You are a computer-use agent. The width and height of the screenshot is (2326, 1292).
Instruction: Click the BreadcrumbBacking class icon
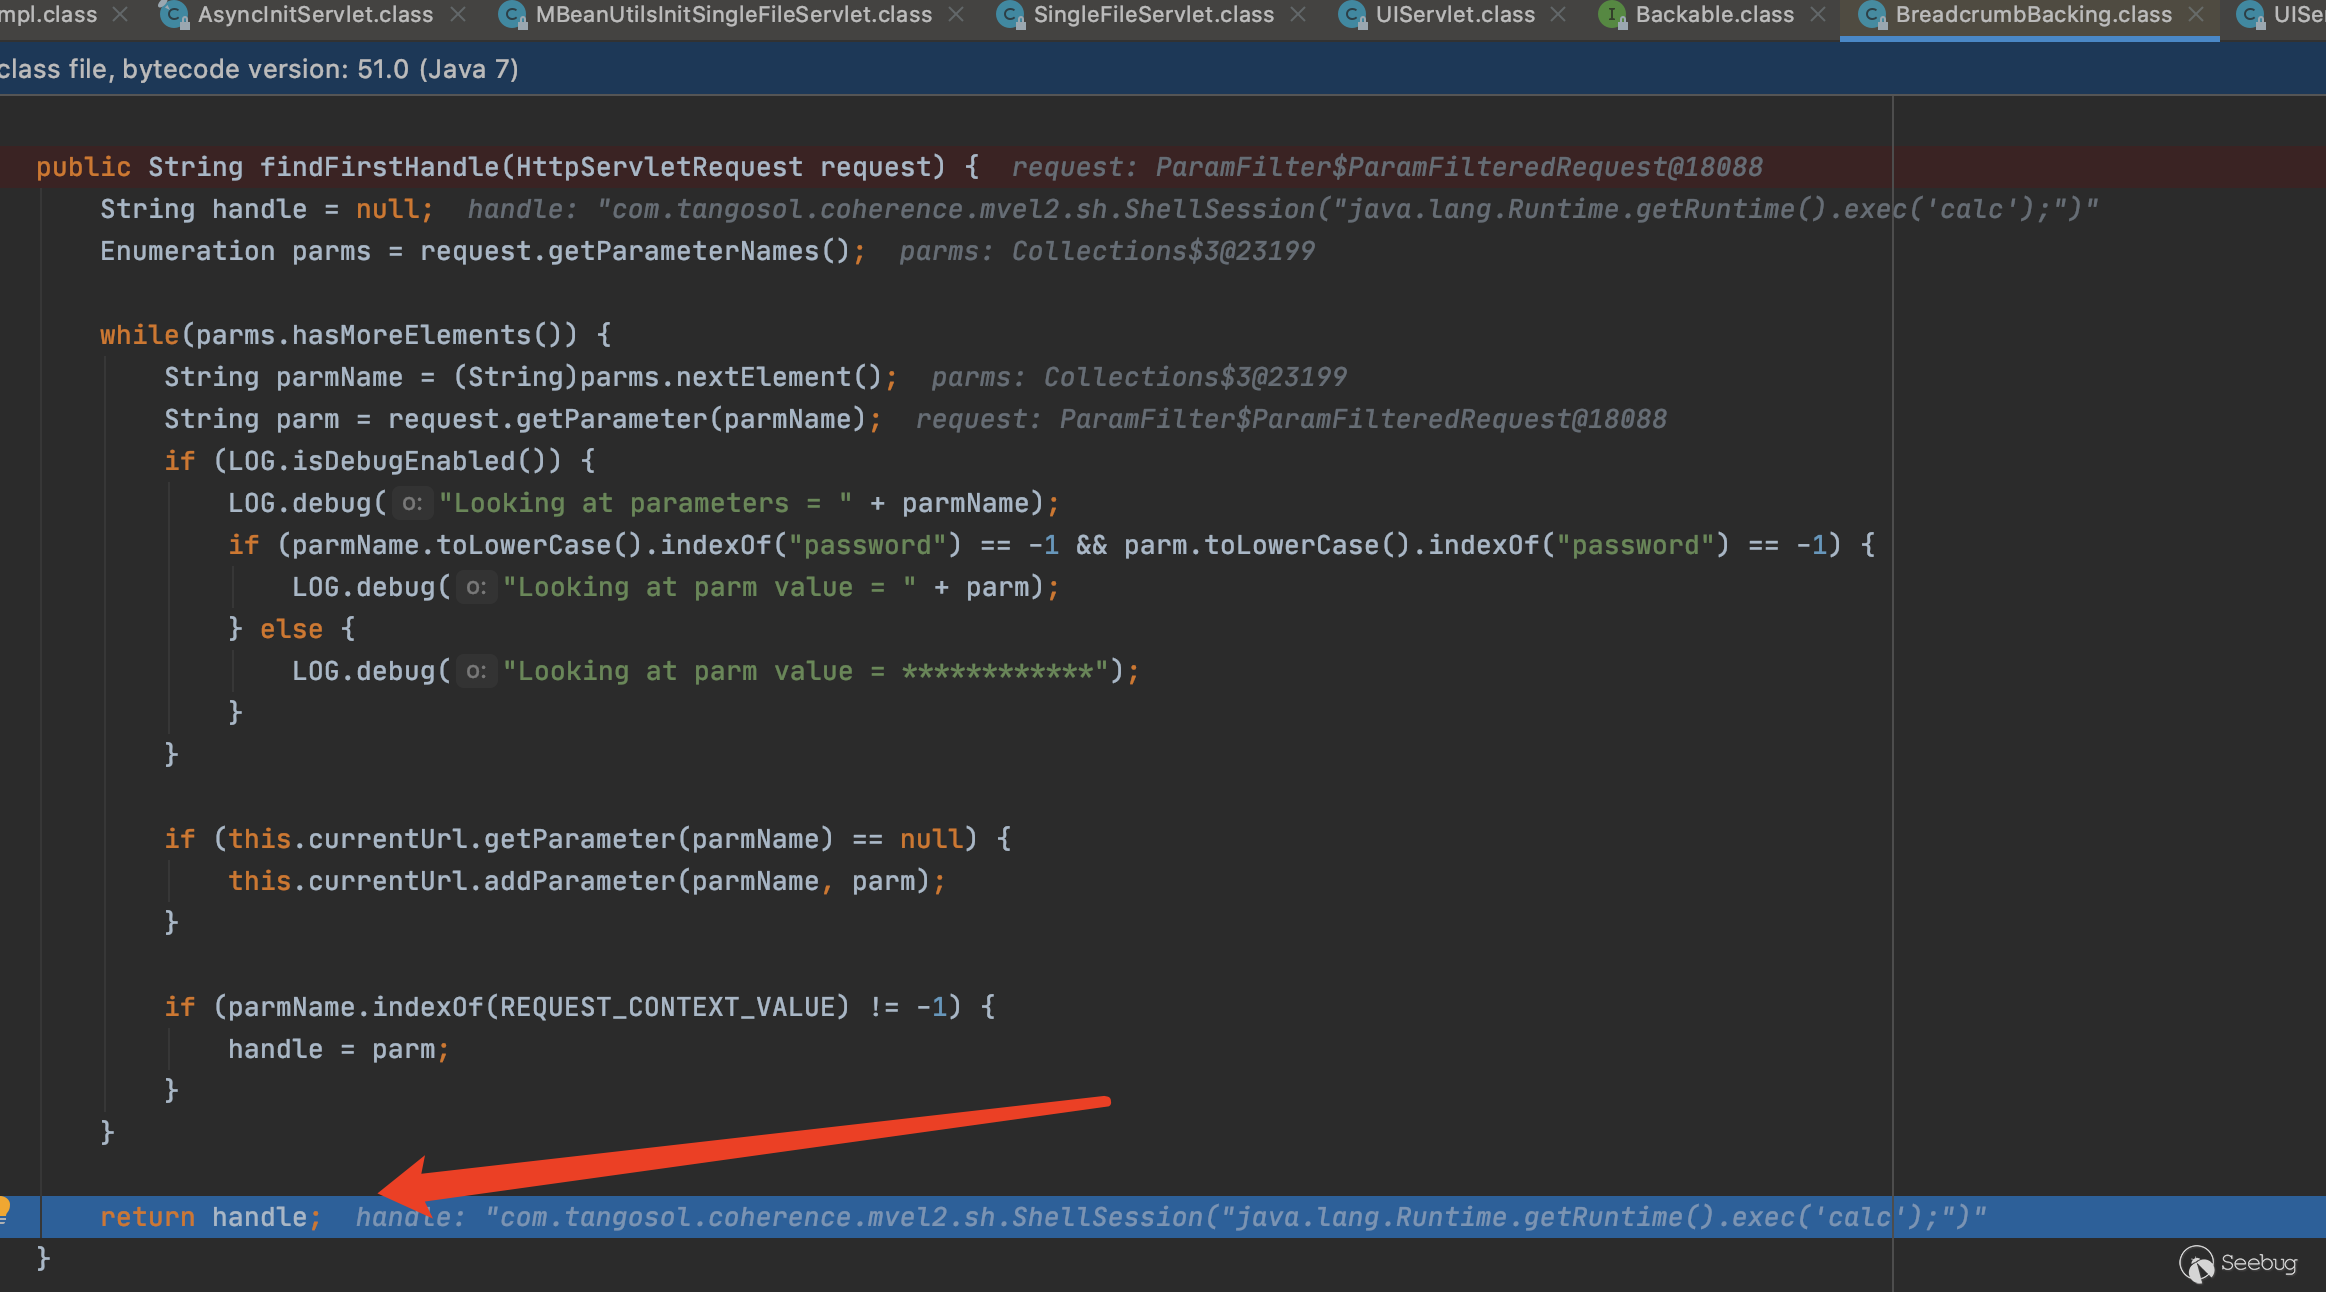[x=1871, y=15]
